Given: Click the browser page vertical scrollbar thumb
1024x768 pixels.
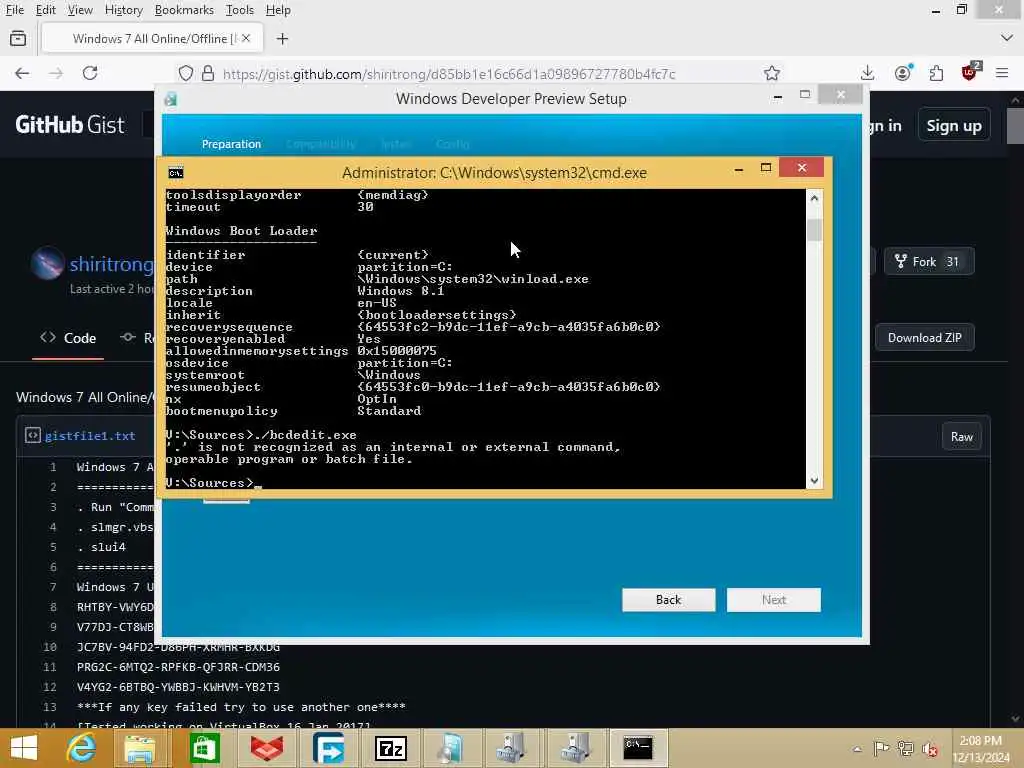Looking at the screenshot, I should (x=1016, y=126).
